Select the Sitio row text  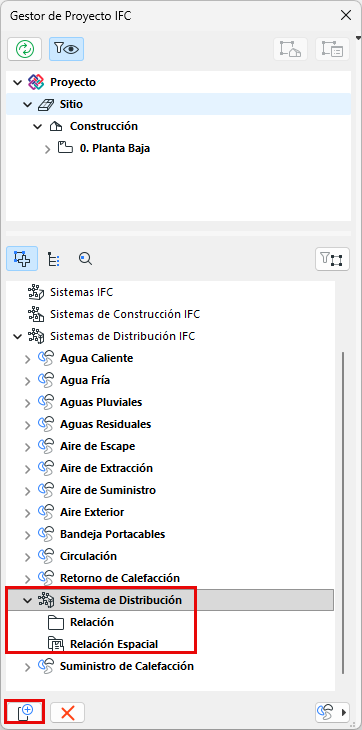pos(71,104)
